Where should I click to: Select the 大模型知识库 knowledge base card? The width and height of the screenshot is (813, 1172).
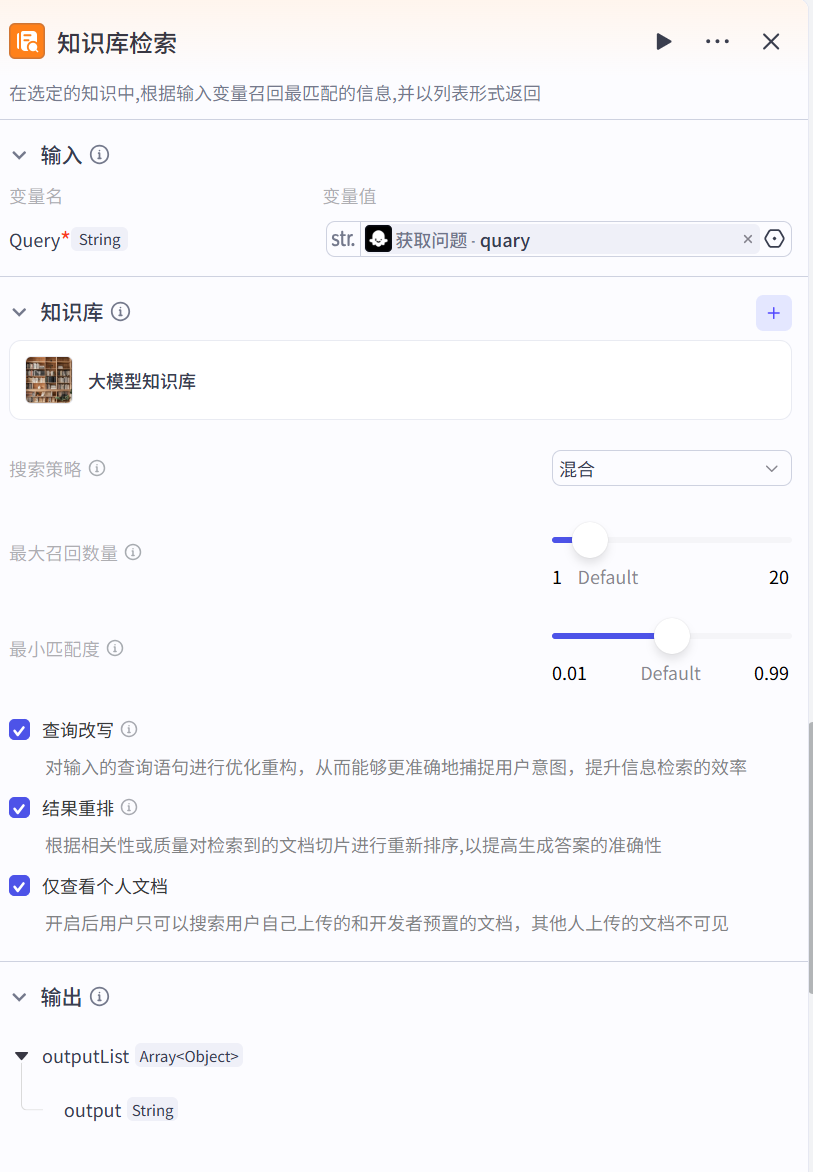pyautogui.click(x=400, y=380)
